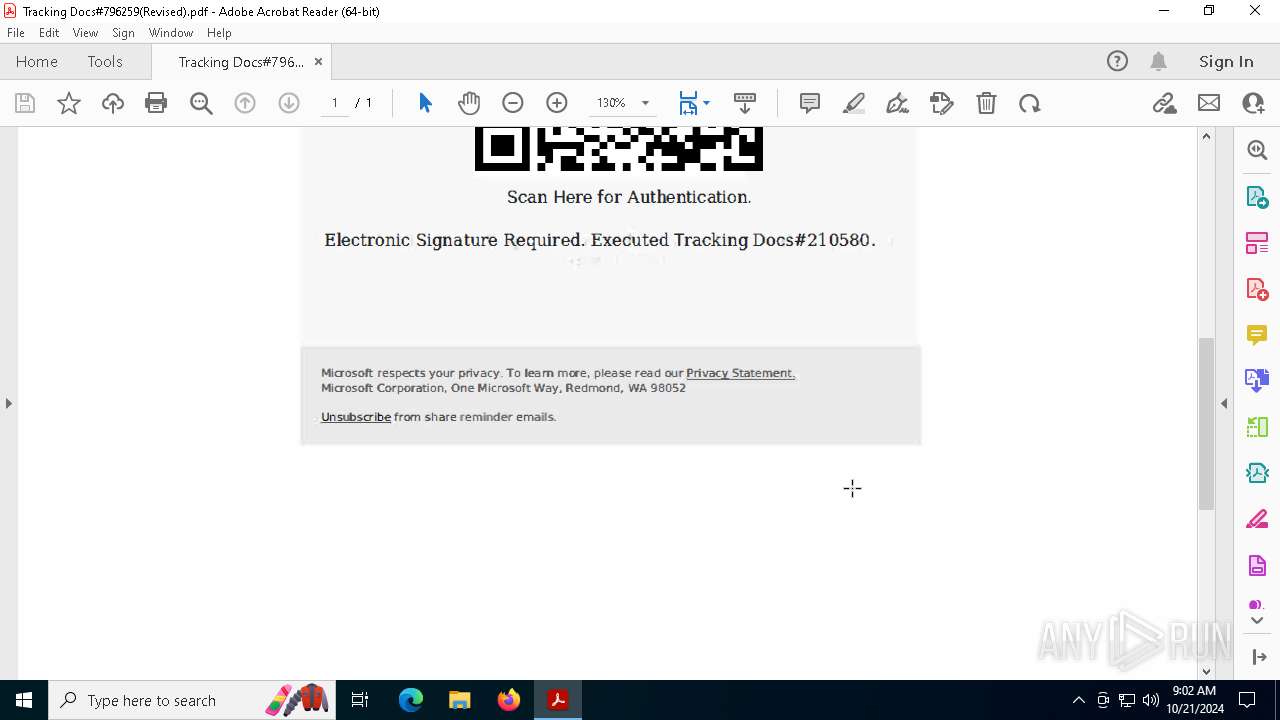
Task: Open File Explorer from taskbar
Action: 460,700
